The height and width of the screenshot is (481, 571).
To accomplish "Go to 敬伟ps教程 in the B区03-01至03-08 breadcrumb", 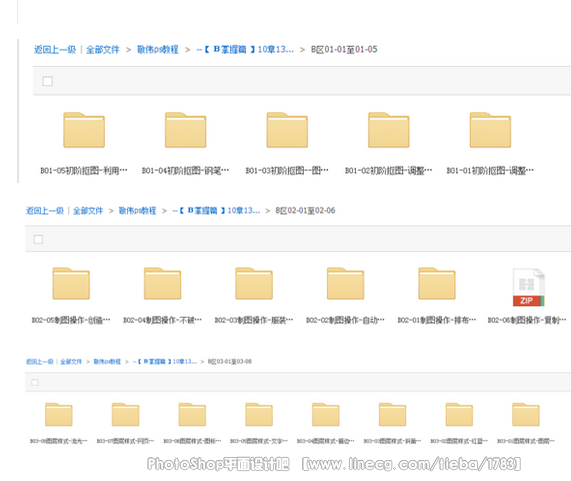I will click(x=107, y=362).
